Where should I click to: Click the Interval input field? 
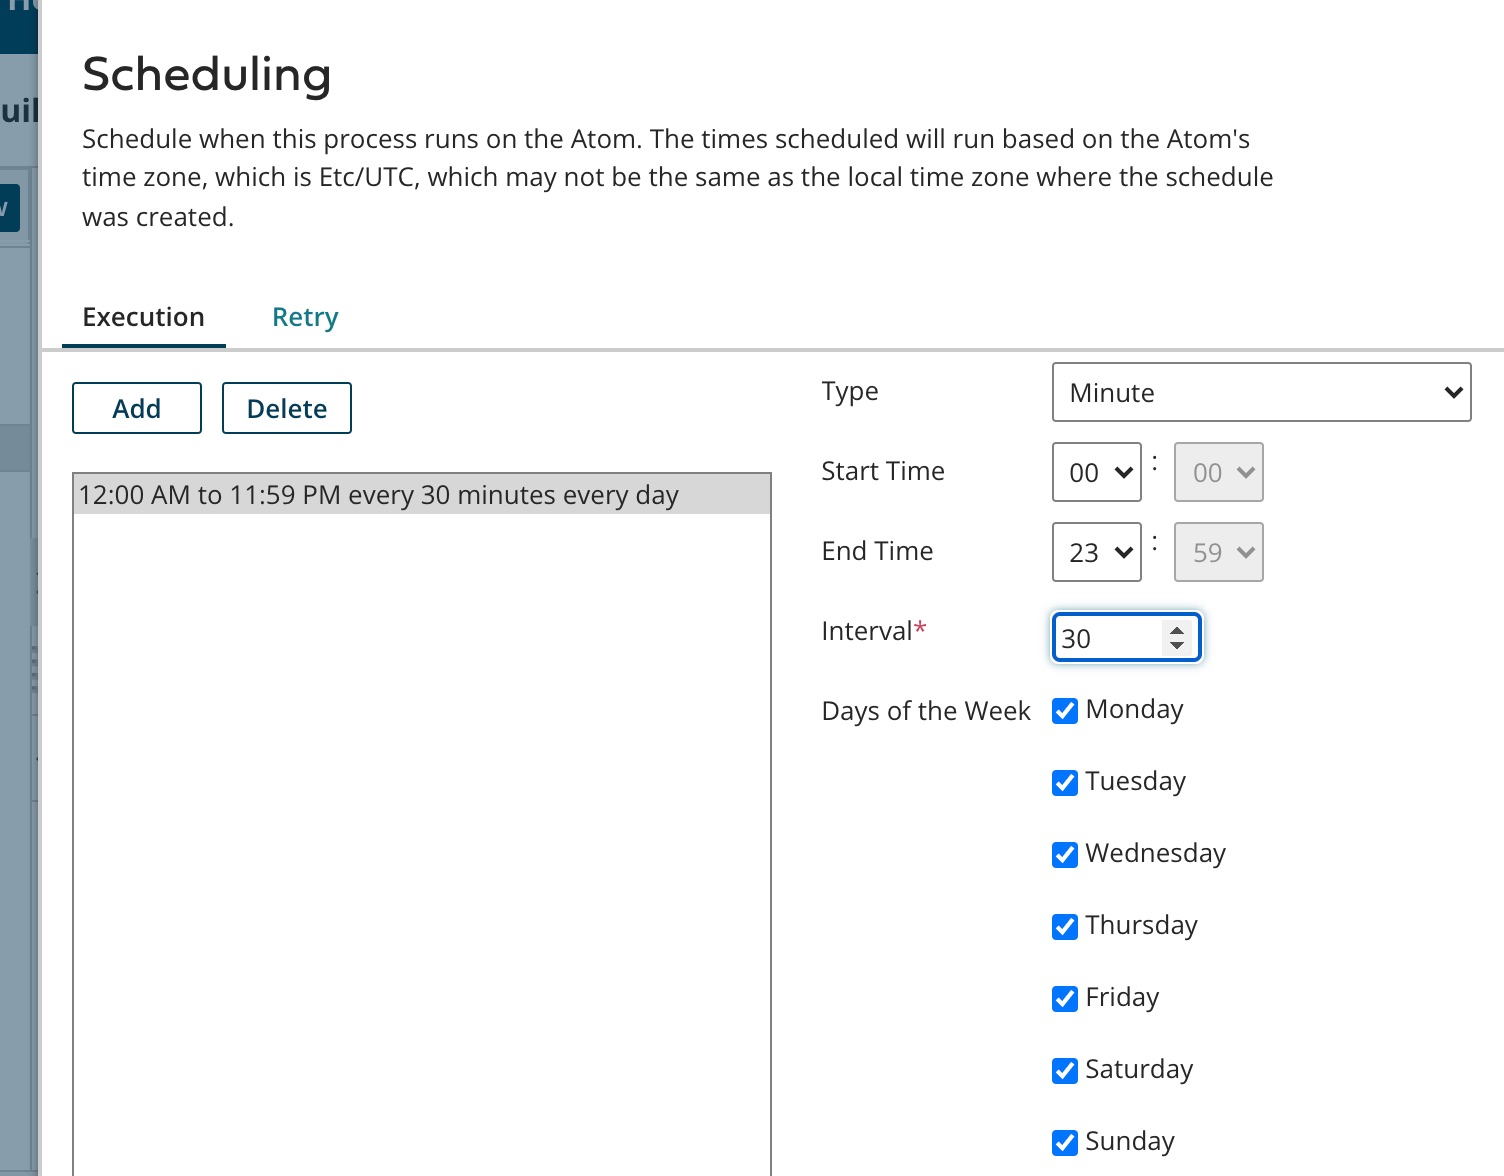tap(1106, 638)
